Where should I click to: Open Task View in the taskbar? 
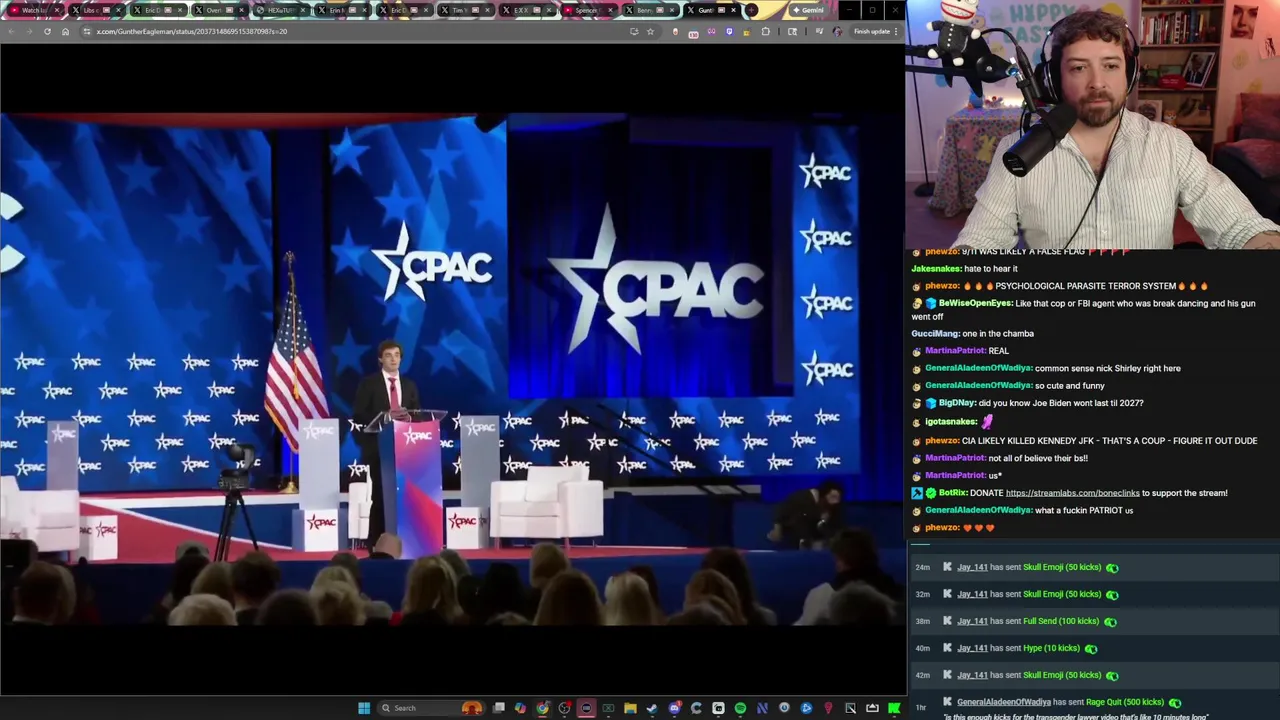click(498, 708)
